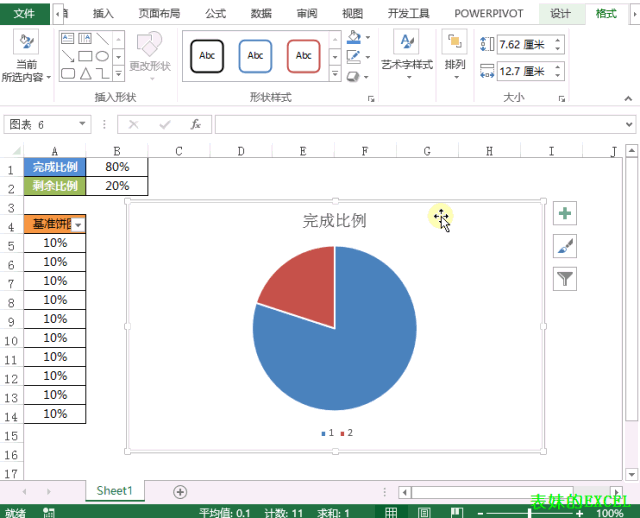
Task: Pick the arrow line shape
Action: point(67,56)
